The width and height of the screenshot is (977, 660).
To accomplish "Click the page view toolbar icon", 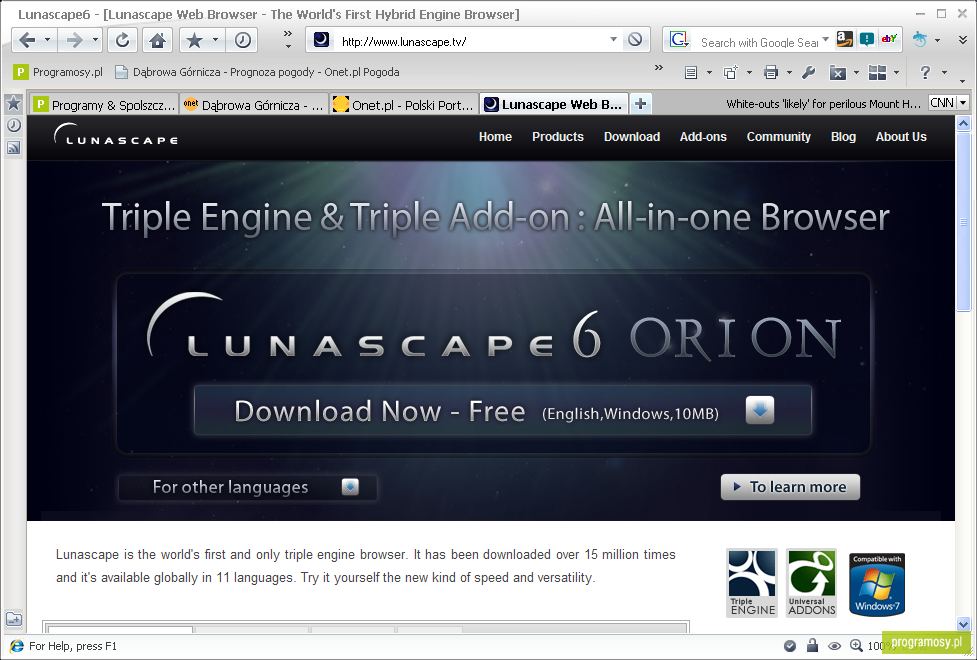I will [691, 73].
